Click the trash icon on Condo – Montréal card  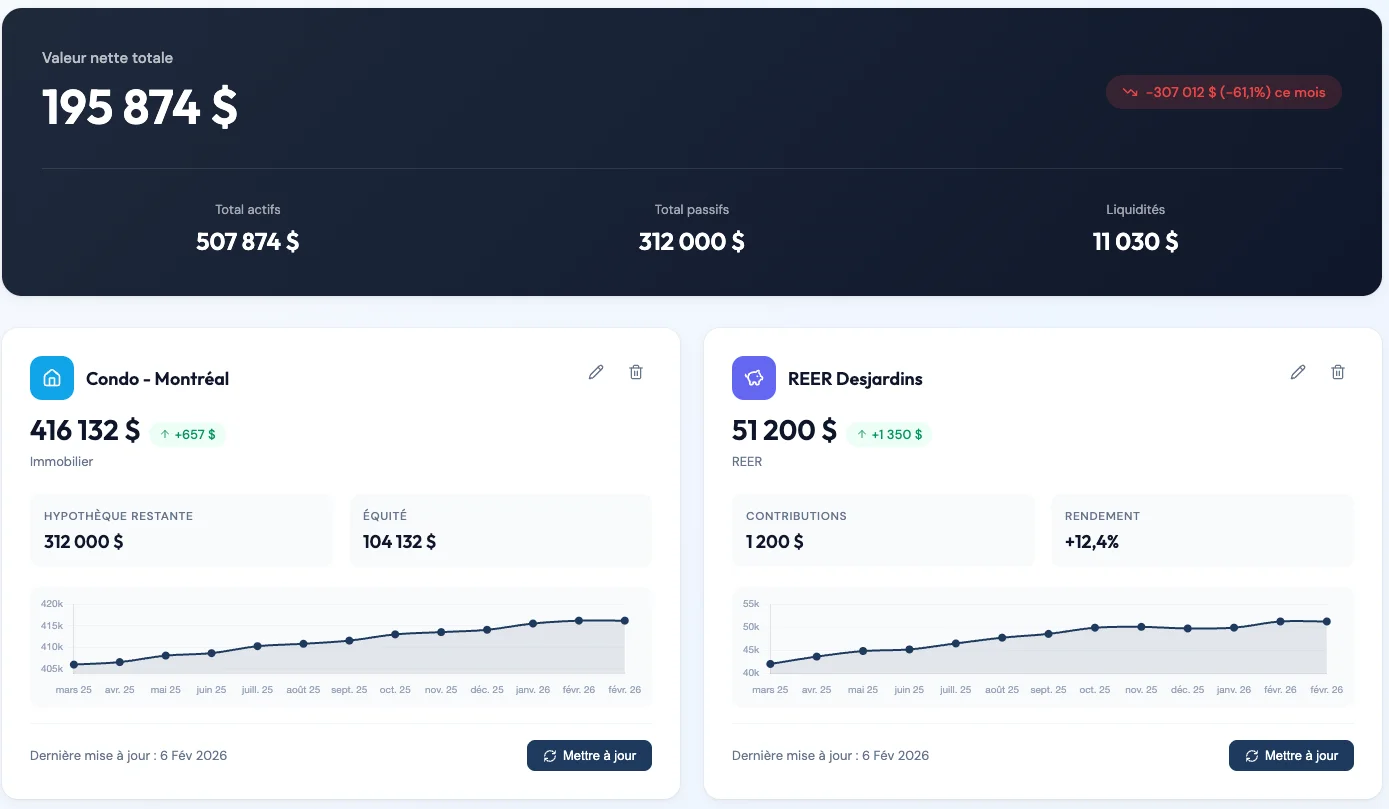[x=636, y=371]
